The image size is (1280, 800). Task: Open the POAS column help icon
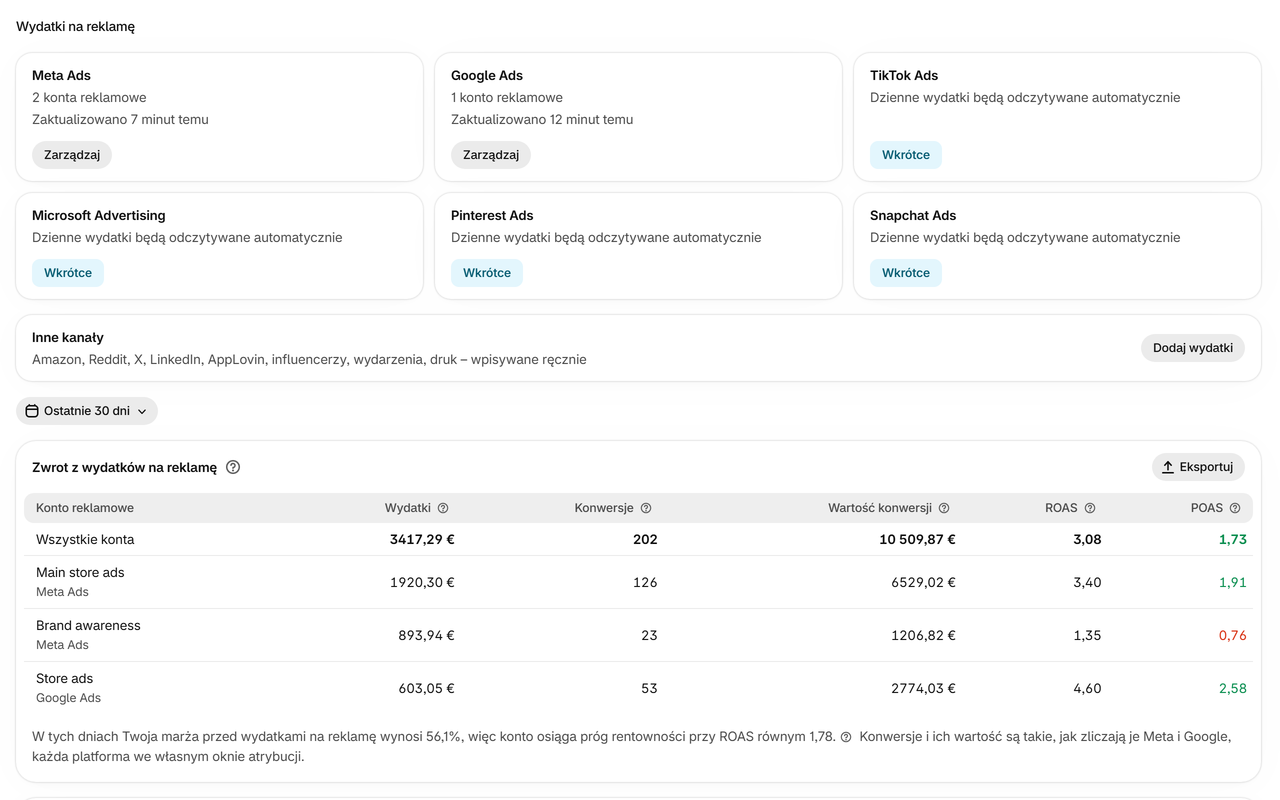point(1235,508)
